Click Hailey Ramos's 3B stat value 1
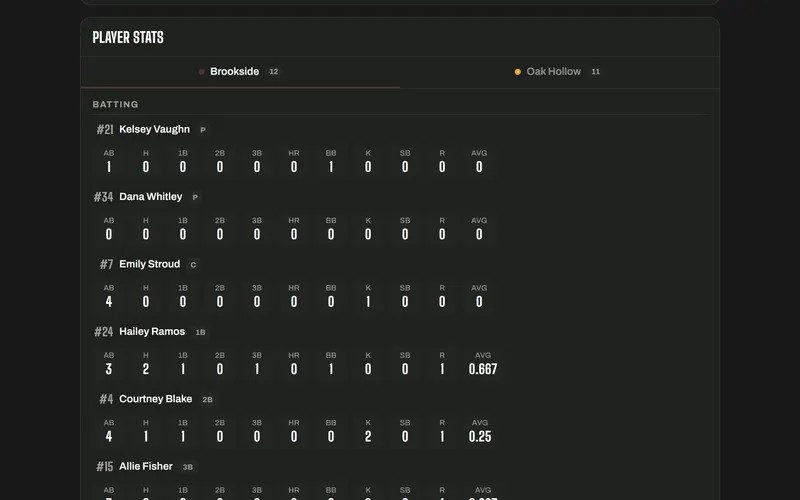This screenshot has height=500, width=800. pos(257,369)
